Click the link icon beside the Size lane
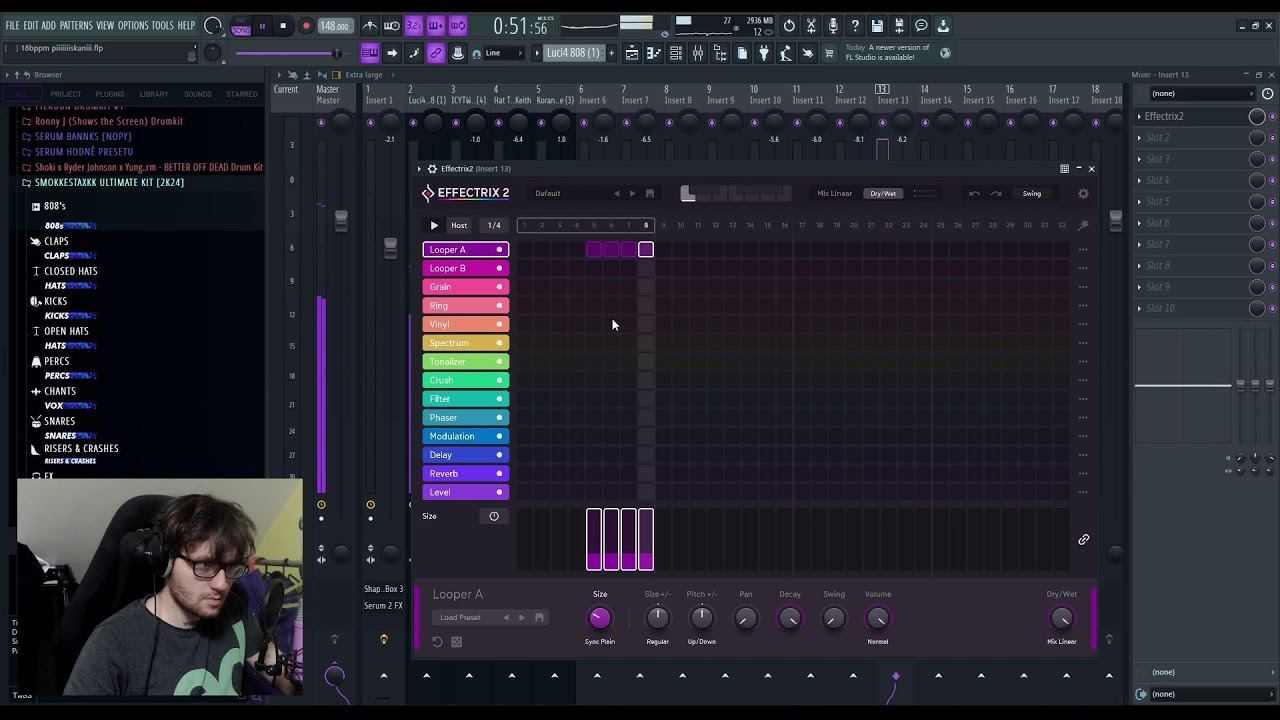 click(x=1083, y=540)
